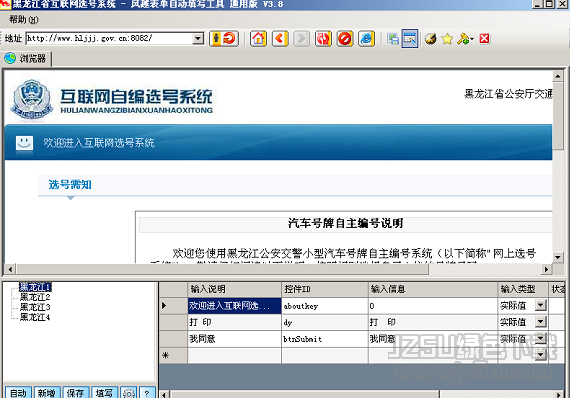Open the 帮助(H) menu
The width and height of the screenshot is (570, 398).
tap(24, 20)
